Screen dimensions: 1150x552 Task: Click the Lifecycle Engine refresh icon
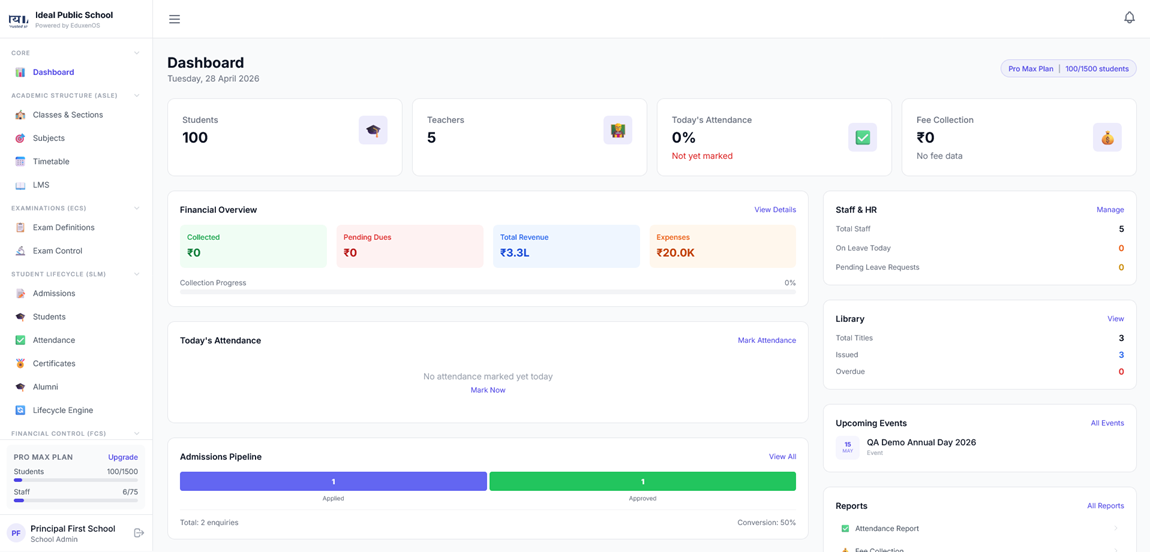[x=20, y=411]
